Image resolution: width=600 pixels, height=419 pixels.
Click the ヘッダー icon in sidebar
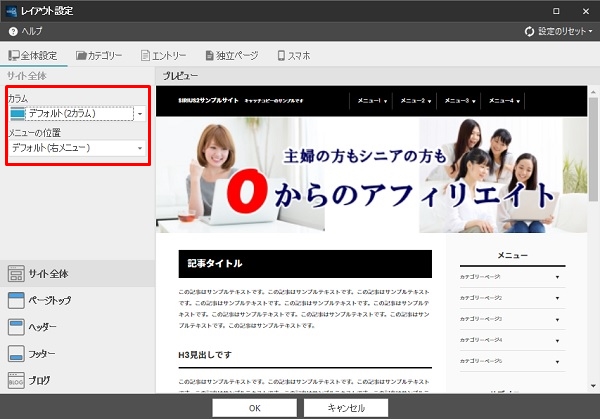tap(16, 327)
